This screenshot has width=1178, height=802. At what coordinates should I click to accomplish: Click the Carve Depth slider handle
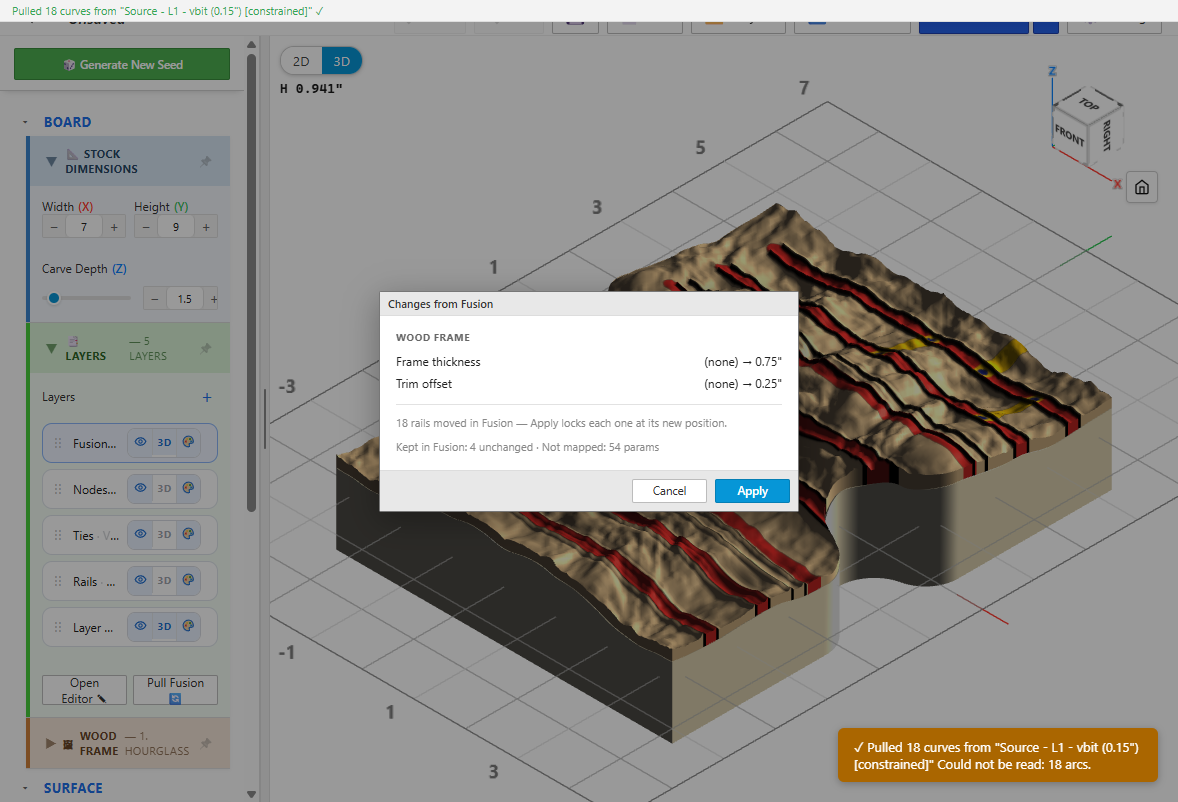[54, 298]
